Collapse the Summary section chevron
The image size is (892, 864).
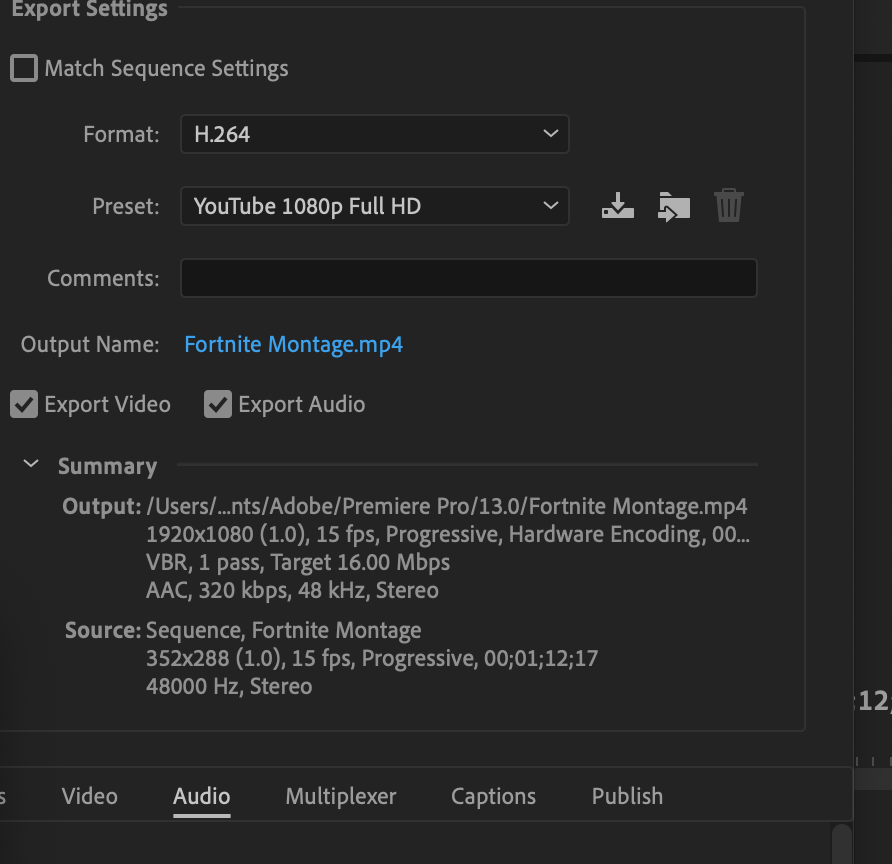tap(31, 465)
